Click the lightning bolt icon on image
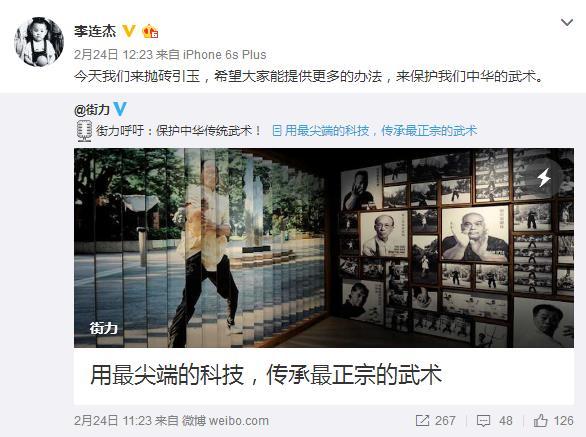The width and height of the screenshot is (586, 437). click(x=544, y=177)
